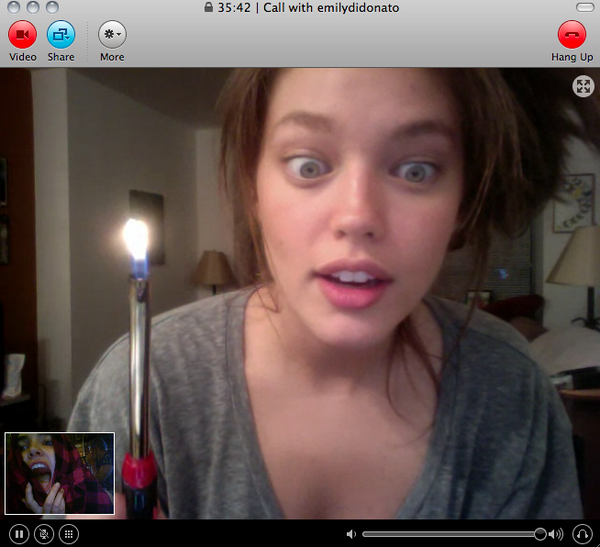Viewport: 600px width, 547px height.
Task: Click the call title 'Call with emilydidonato'
Action: [x=331, y=8]
